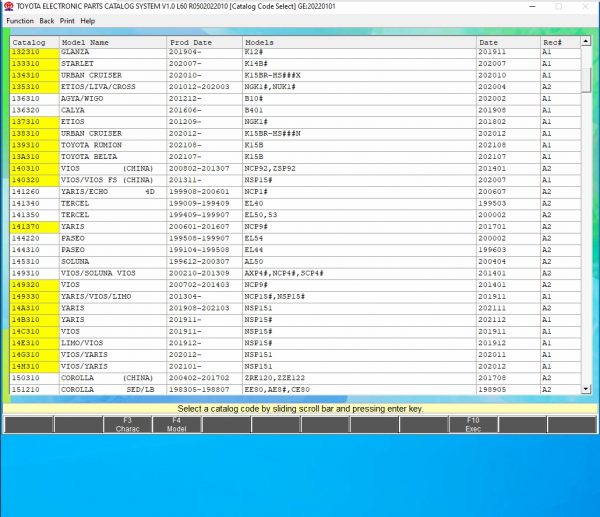This screenshot has width=600, height=517.
Task: Click the F4 Model button
Action: [x=176, y=424]
